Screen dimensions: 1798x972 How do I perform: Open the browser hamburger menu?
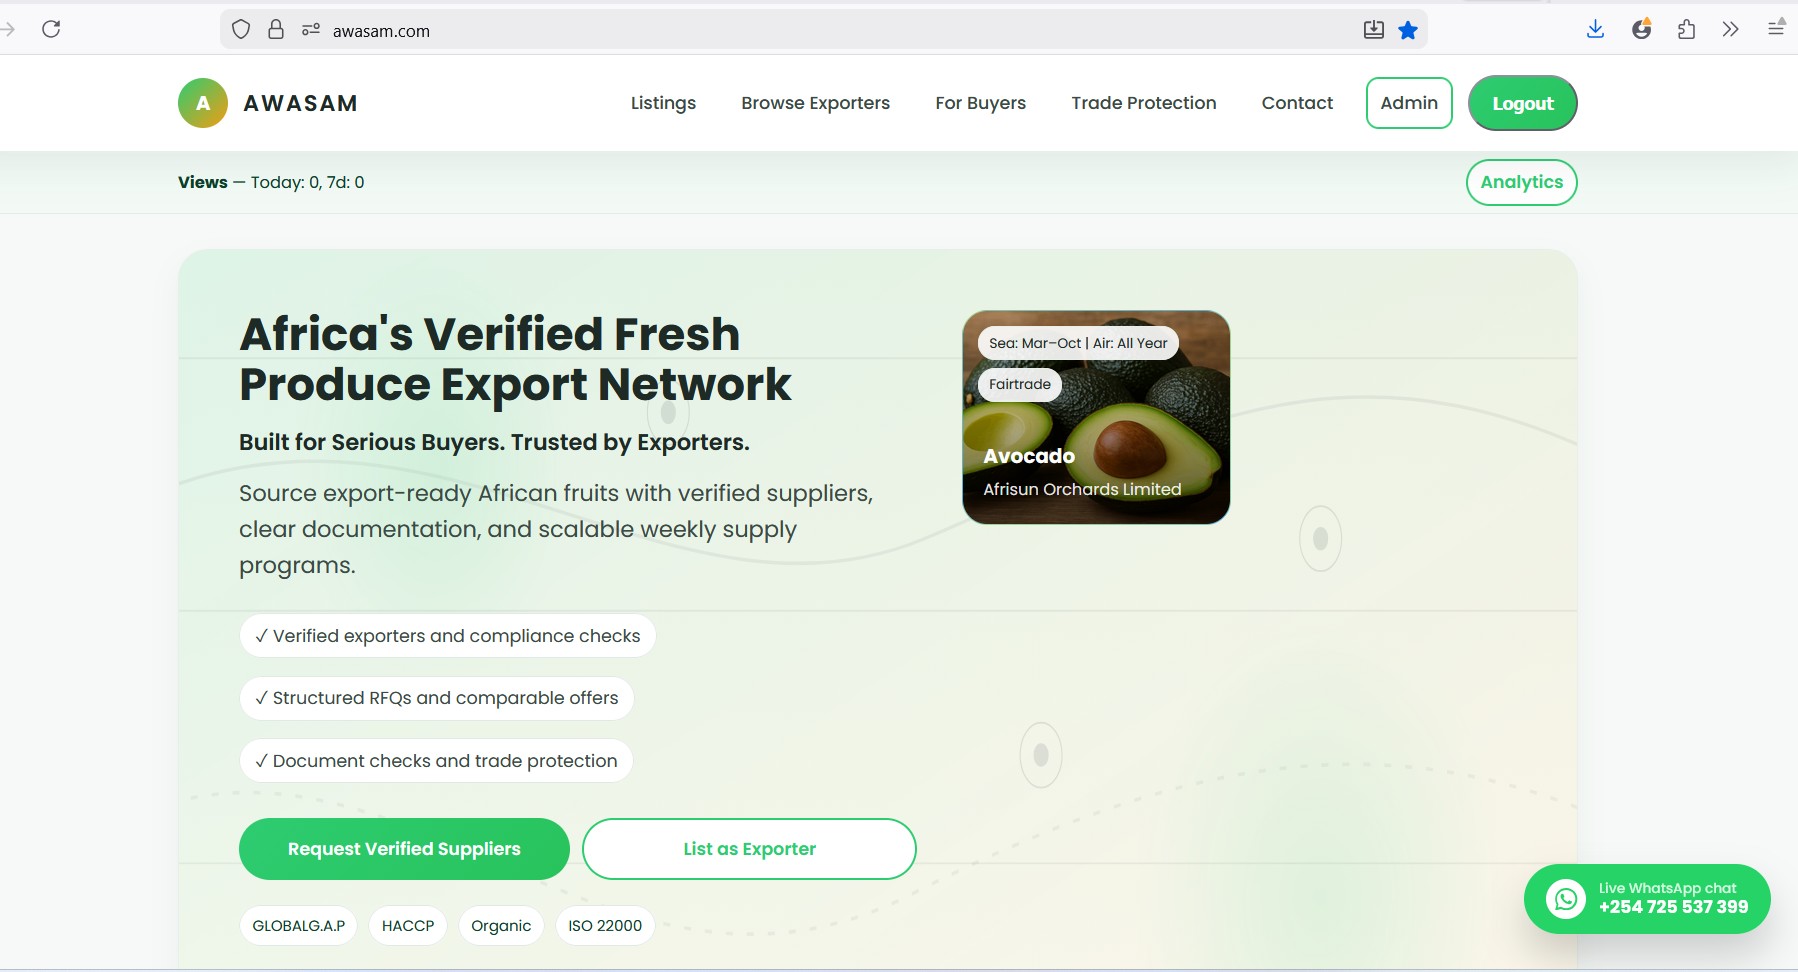pos(1775,29)
